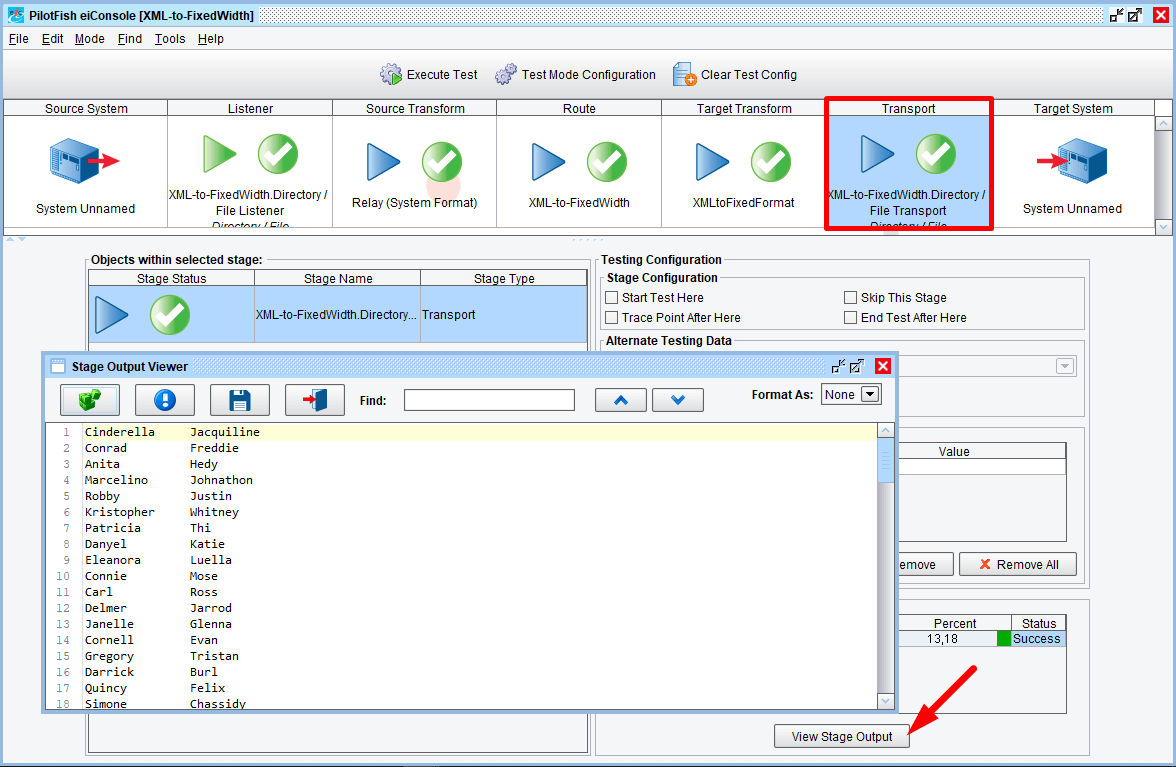Select the Source System server icon
This screenshot has height=767, width=1176.
(85, 160)
